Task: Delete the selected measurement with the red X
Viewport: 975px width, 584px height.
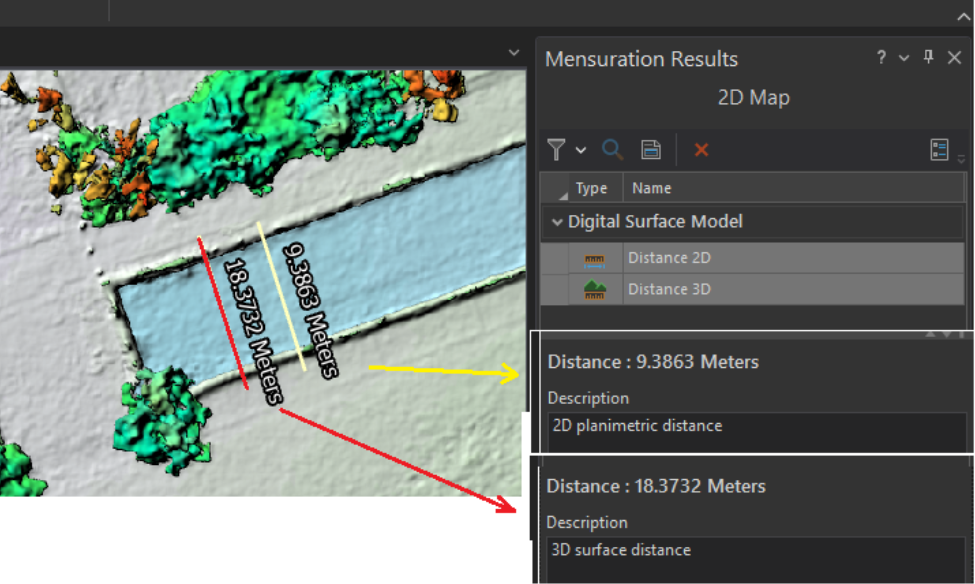Action: tap(700, 149)
